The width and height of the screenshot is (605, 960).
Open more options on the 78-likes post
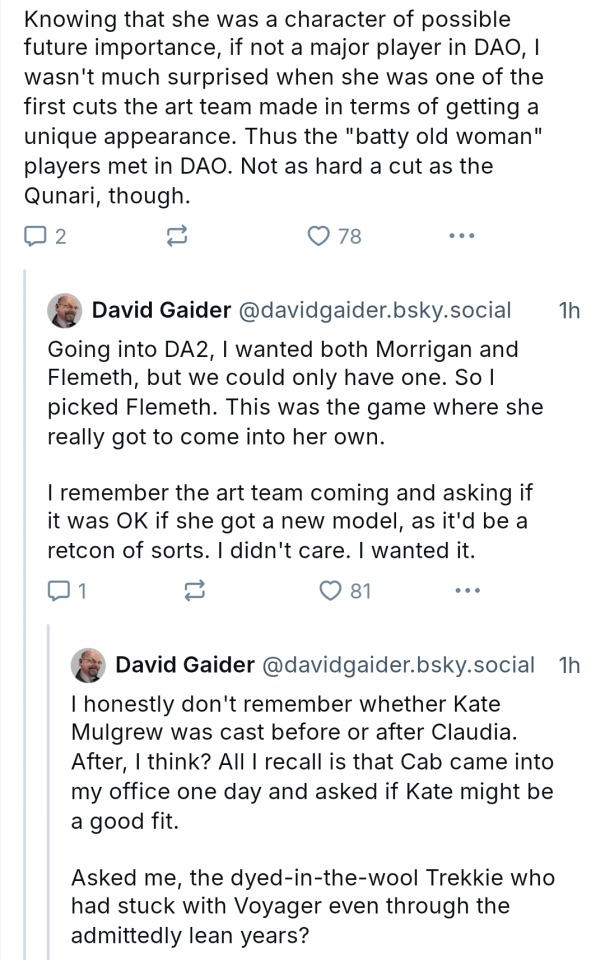tap(460, 237)
